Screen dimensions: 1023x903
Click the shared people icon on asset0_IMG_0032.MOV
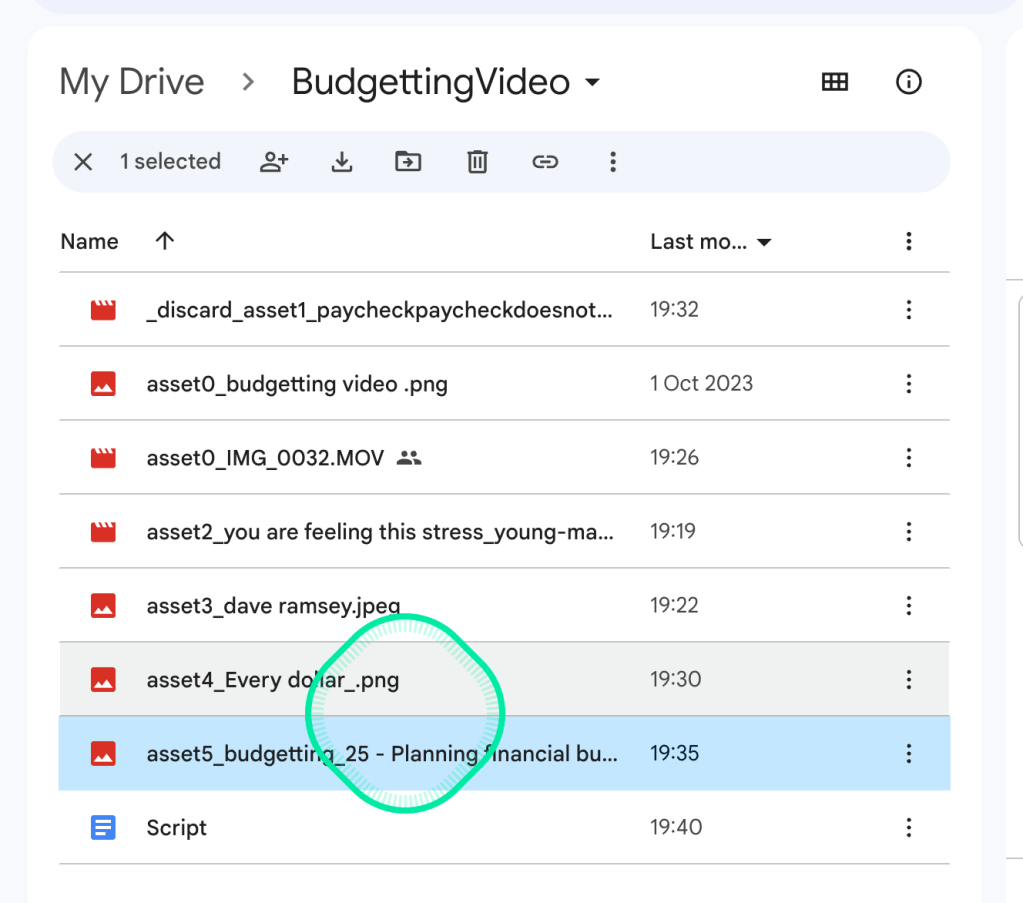409,458
